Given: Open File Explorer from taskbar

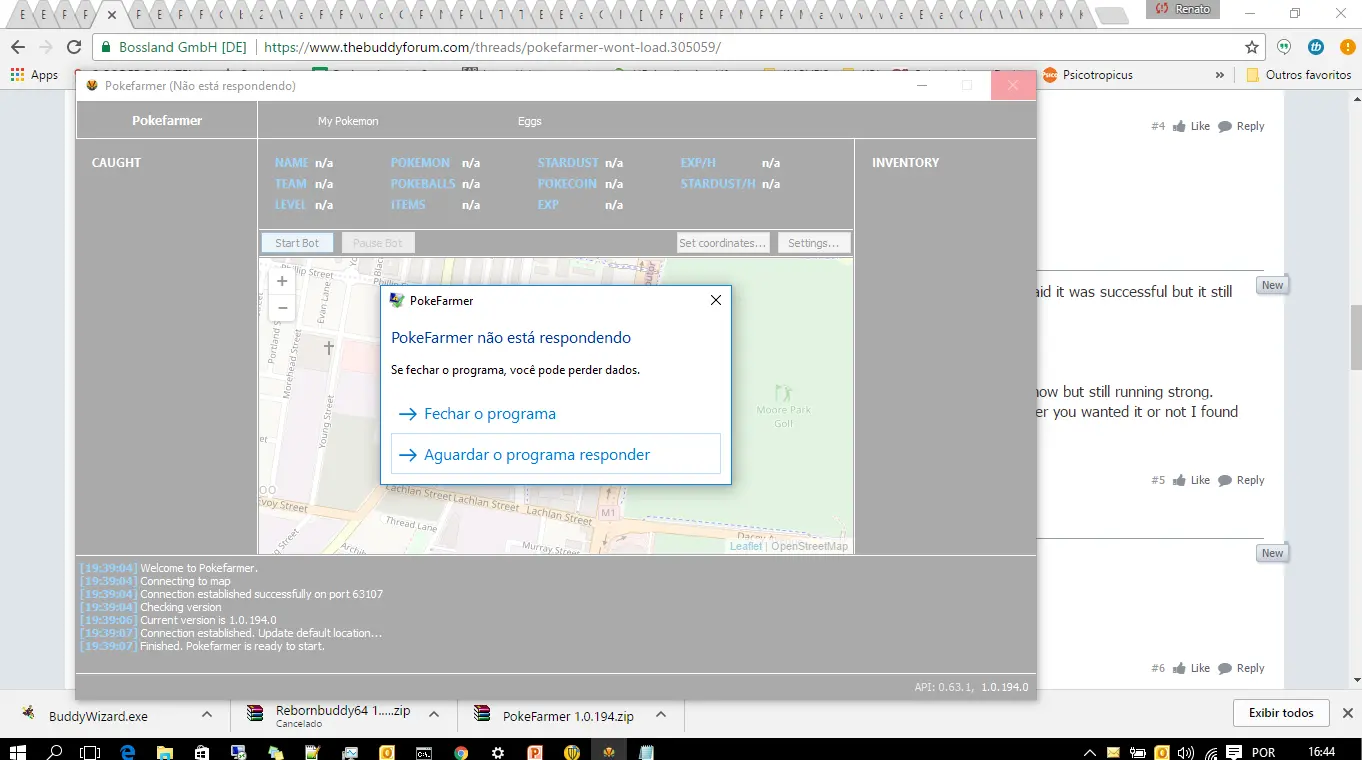Looking at the screenshot, I should (165, 751).
